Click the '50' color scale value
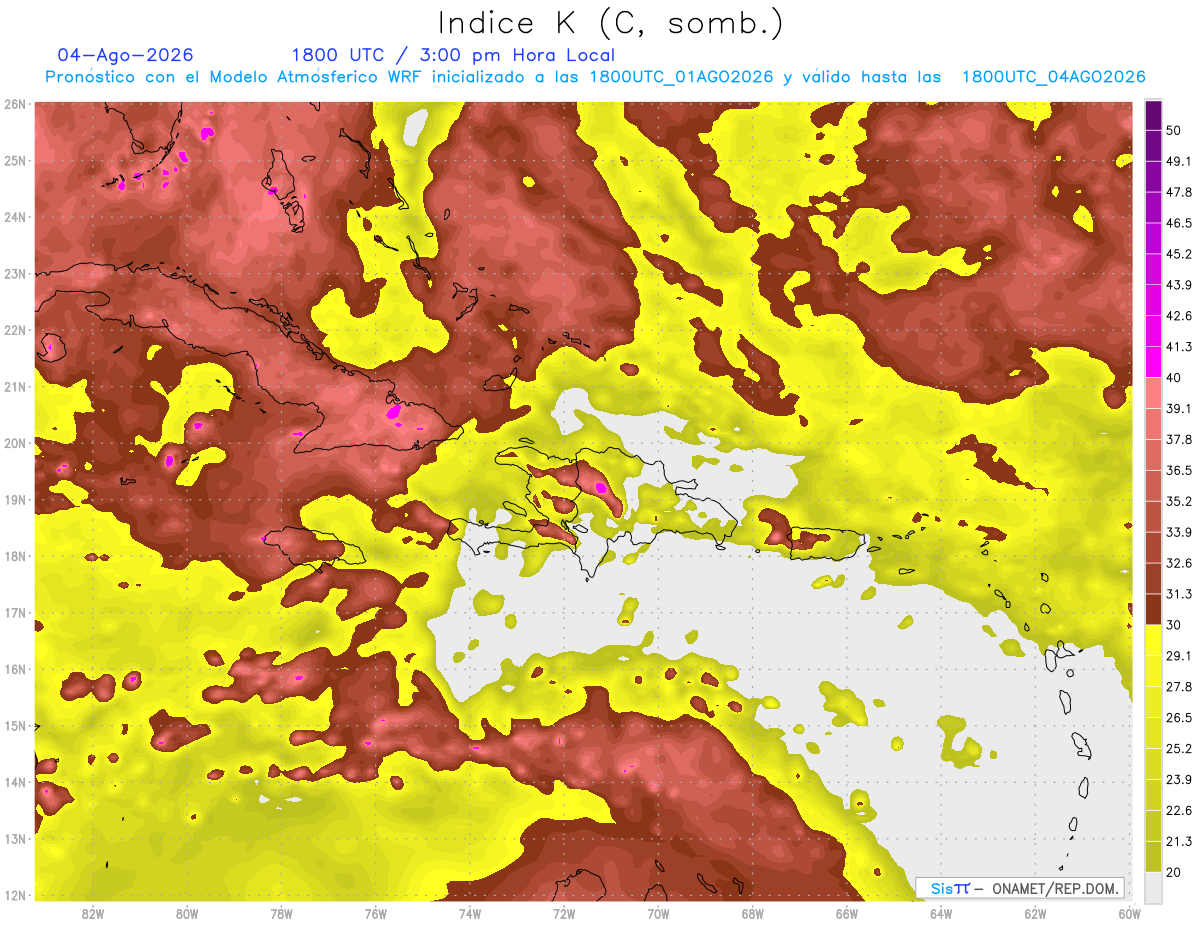Image resolution: width=1200 pixels, height=927 pixels. (x=1174, y=130)
